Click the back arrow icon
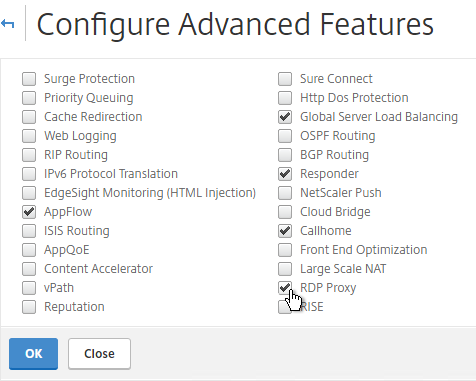Viewport: 476px width, 381px height. (x=8, y=24)
